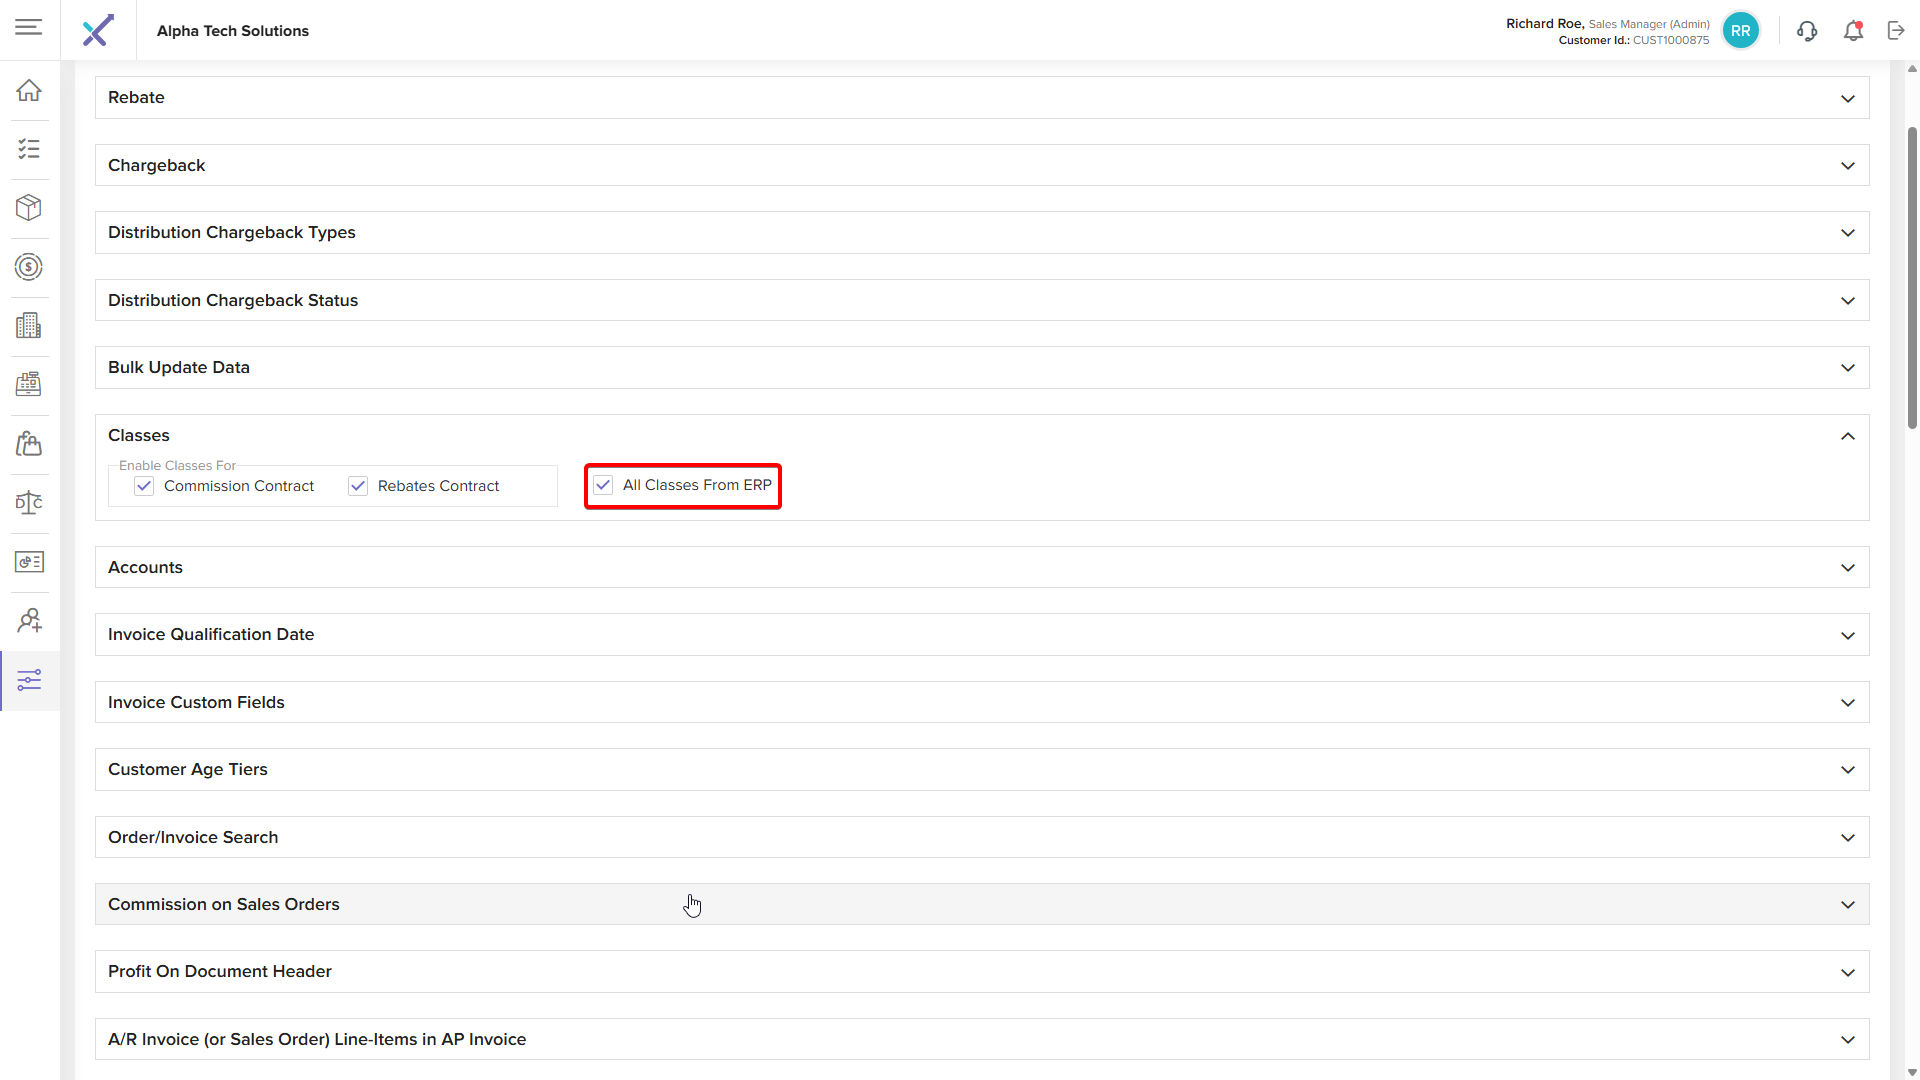Click the logout icon in header
This screenshot has width=1920, height=1080.
(x=1896, y=31)
